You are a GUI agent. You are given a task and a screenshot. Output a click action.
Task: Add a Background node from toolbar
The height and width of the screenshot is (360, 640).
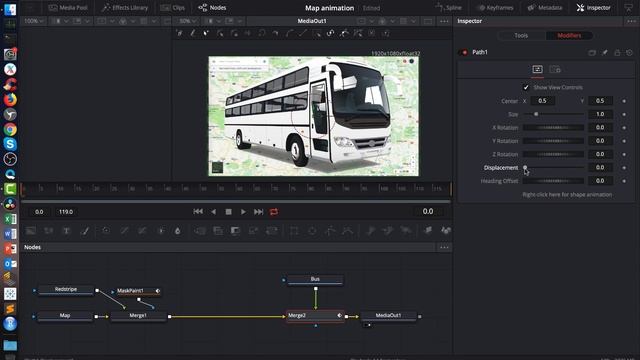31,231
